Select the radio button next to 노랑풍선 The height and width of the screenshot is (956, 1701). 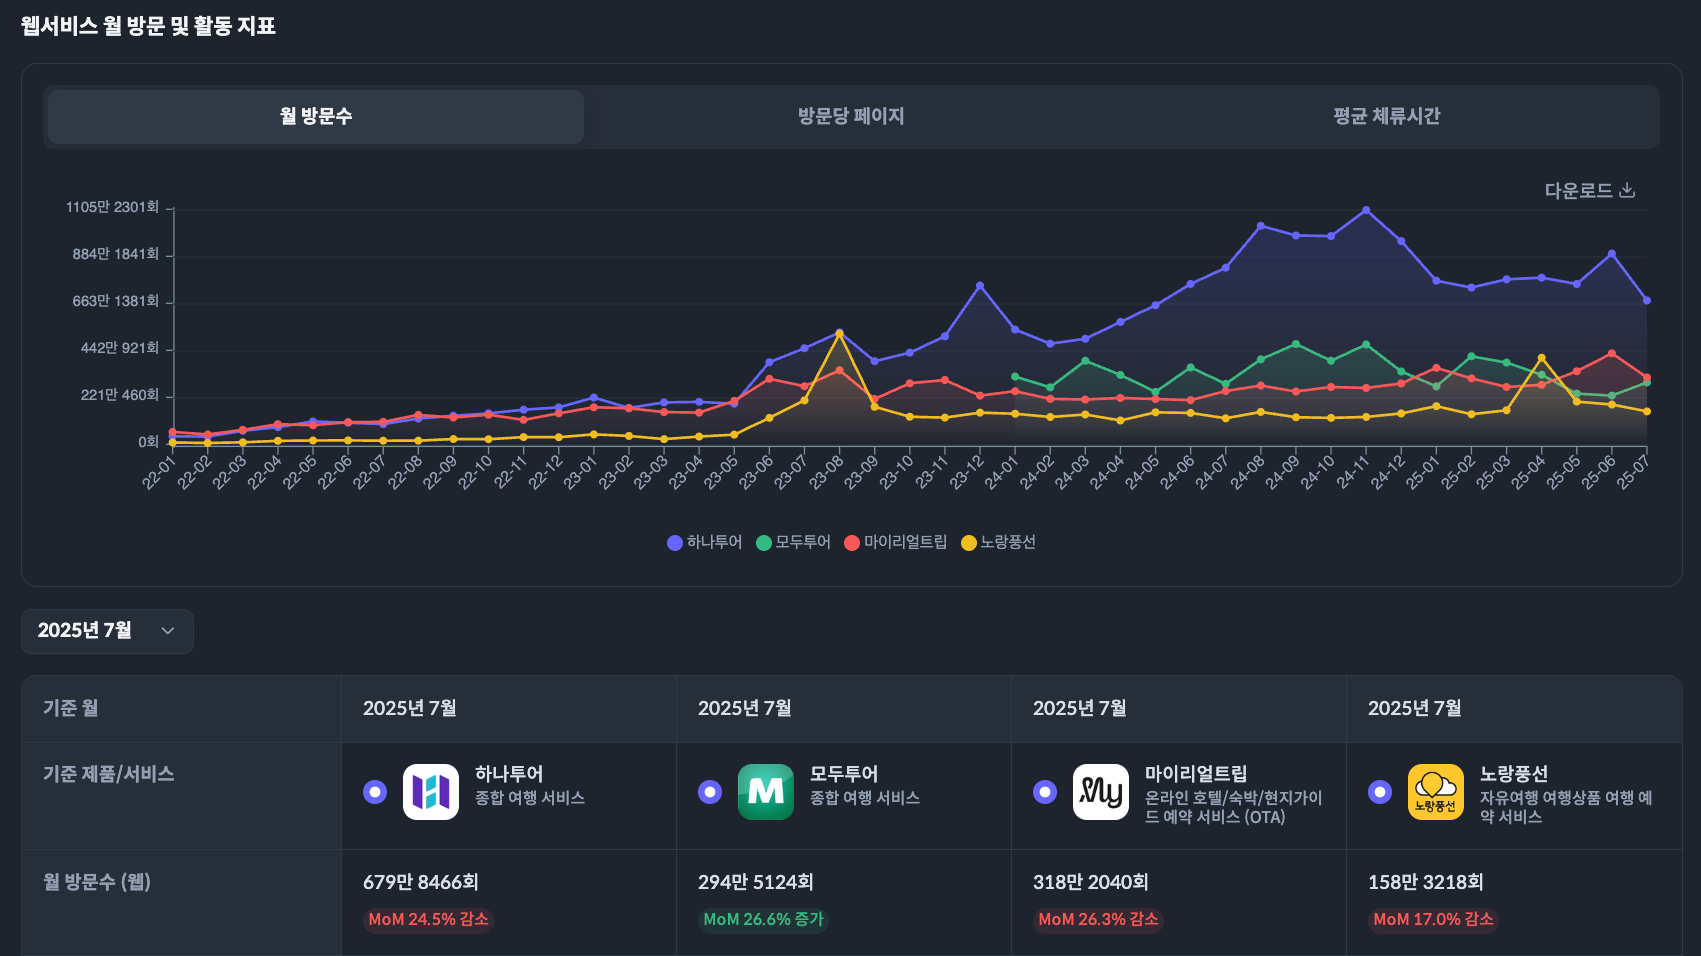1380,791
